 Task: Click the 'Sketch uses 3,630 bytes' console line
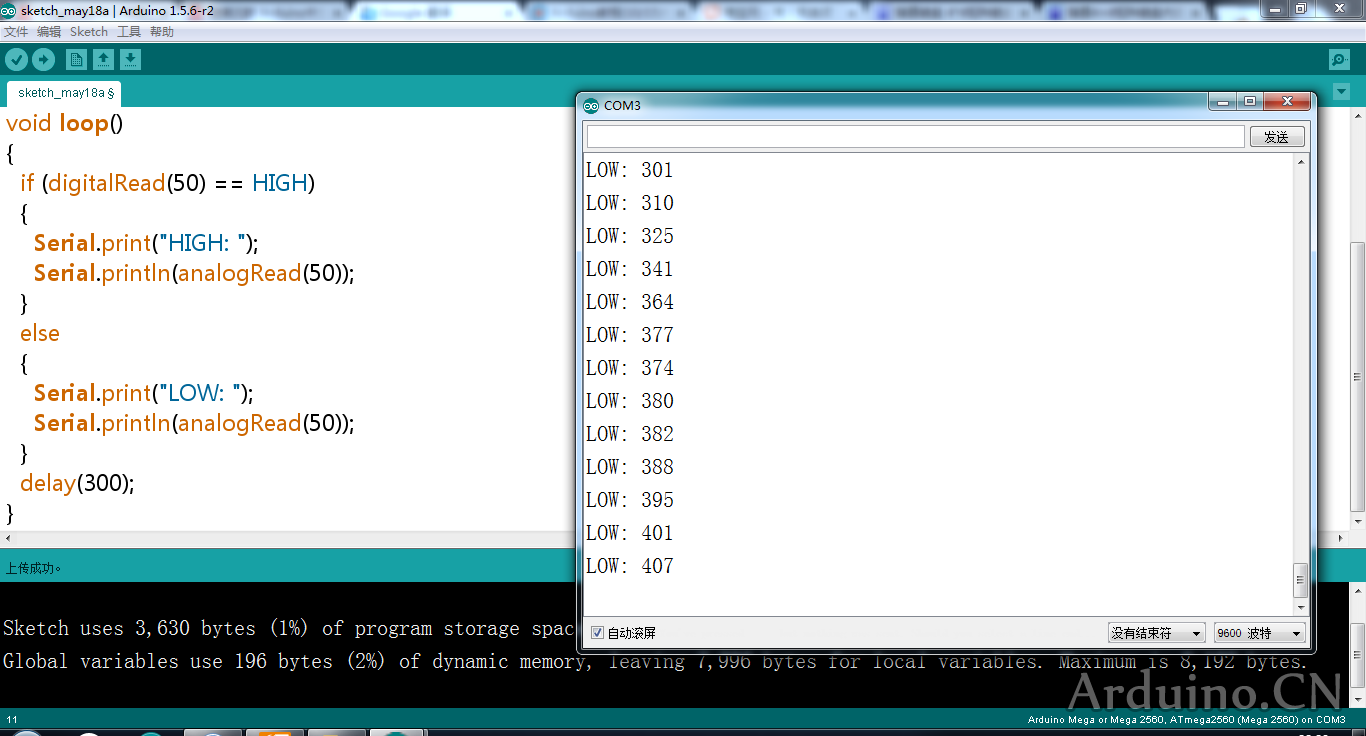coord(289,629)
